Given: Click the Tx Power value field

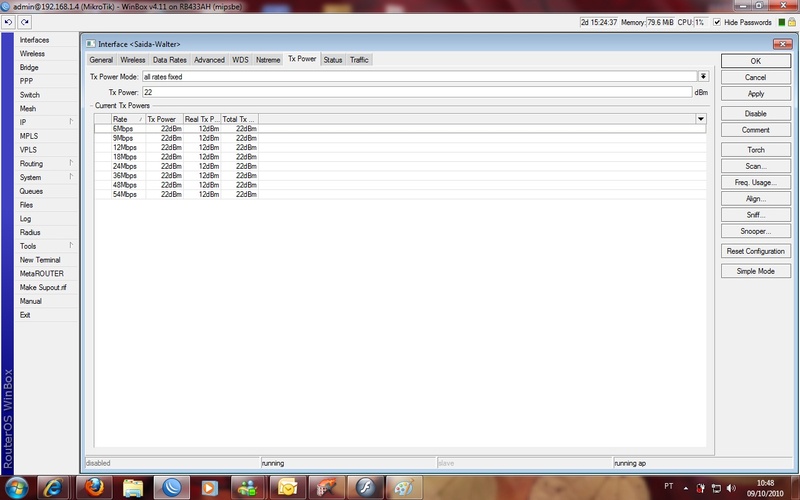Looking at the screenshot, I should pyautogui.click(x=417, y=92).
